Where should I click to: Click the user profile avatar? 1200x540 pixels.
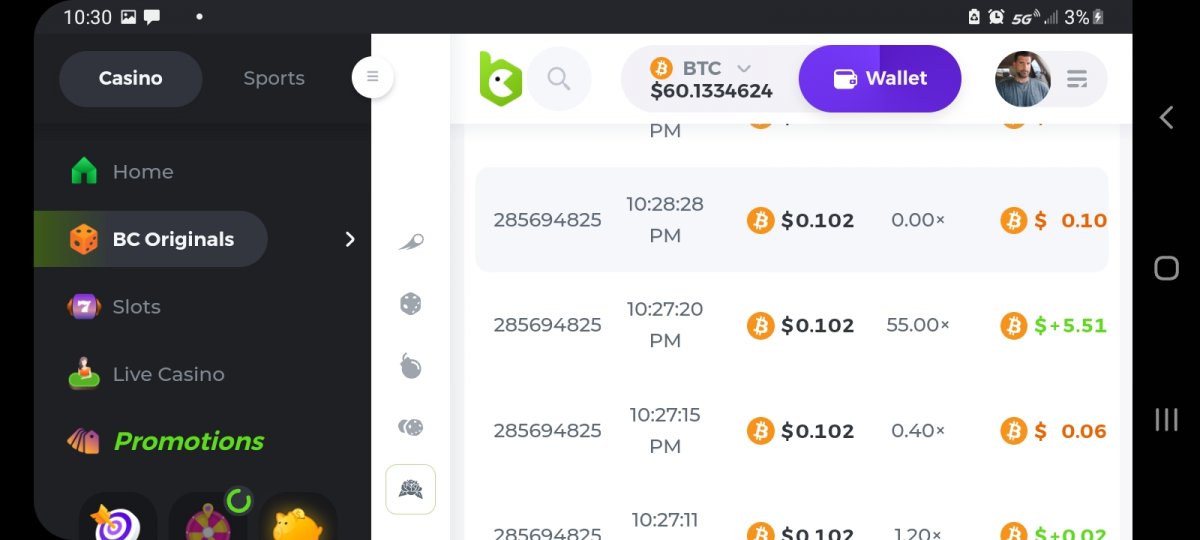tap(1022, 79)
